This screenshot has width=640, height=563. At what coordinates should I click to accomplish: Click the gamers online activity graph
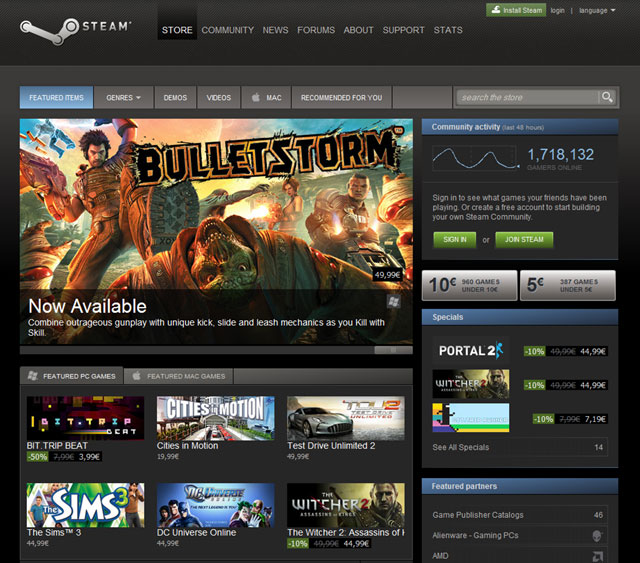click(x=476, y=158)
